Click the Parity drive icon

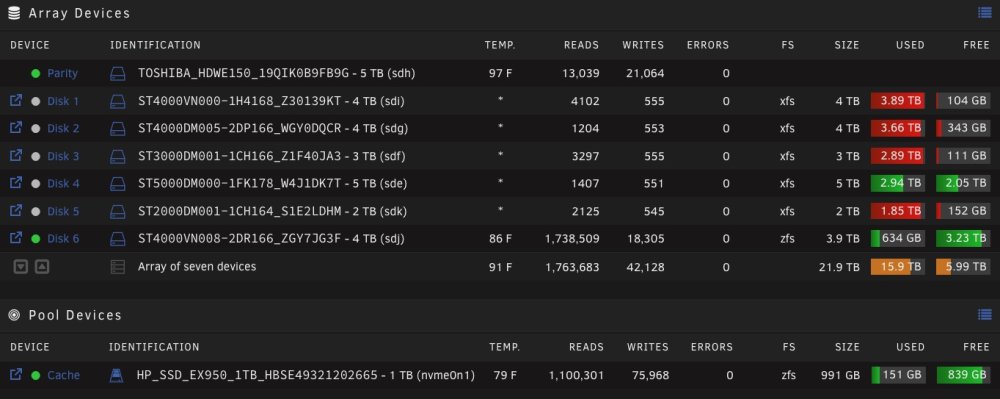(x=118, y=73)
